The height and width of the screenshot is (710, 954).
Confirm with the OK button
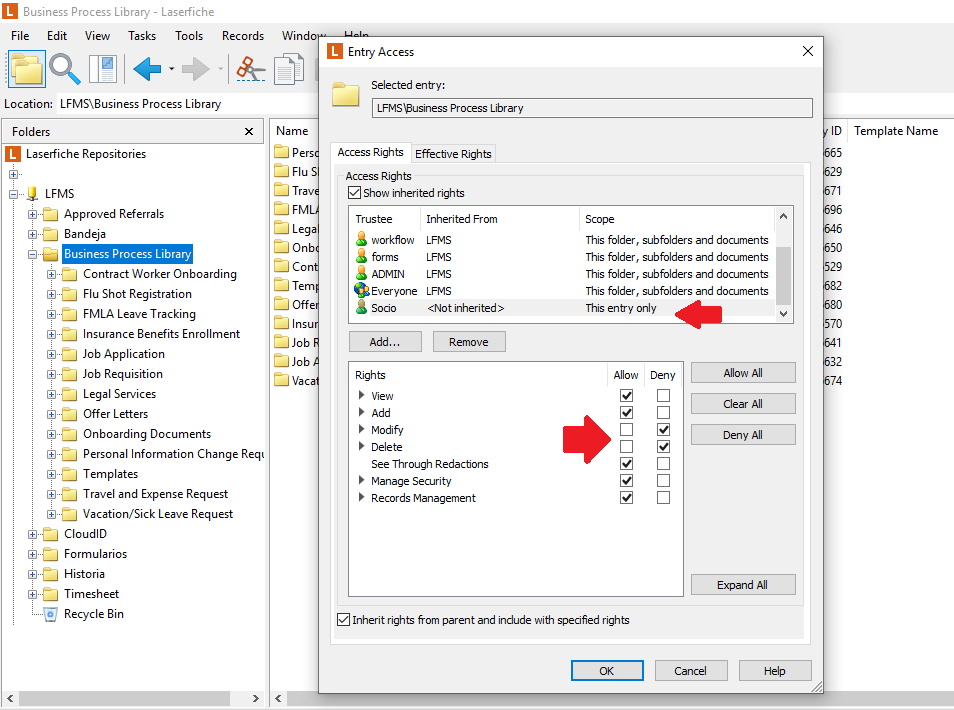coord(607,670)
